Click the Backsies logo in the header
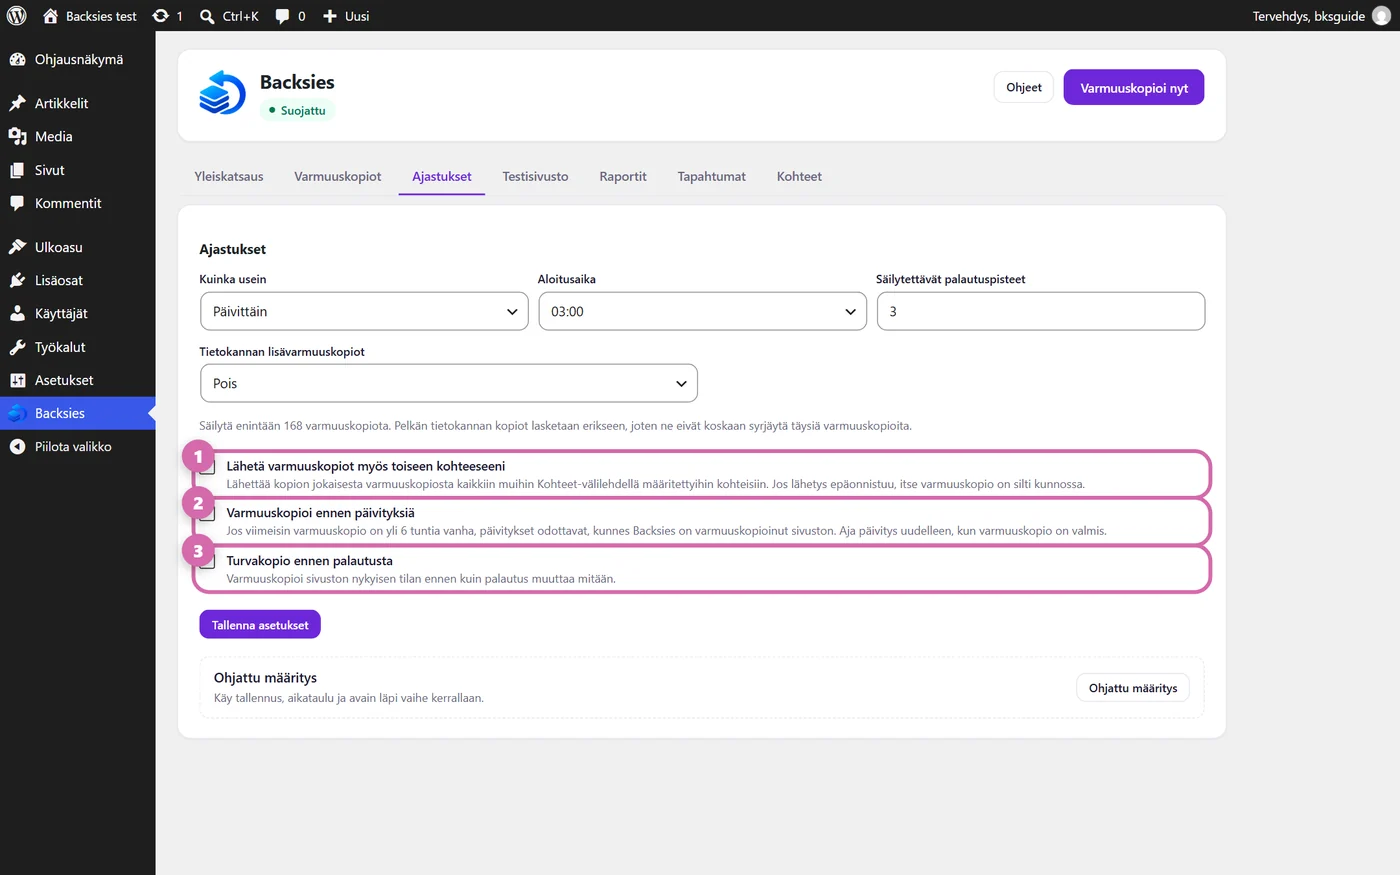Viewport: 1400px width, 875px height. click(x=222, y=93)
